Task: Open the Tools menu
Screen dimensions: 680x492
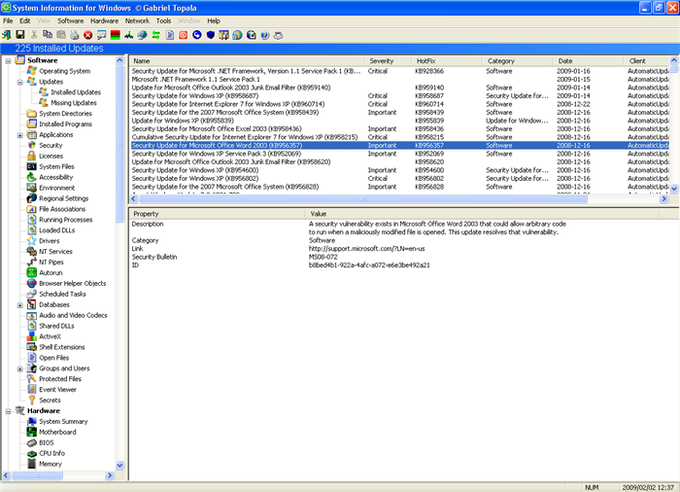Action: click(163, 21)
